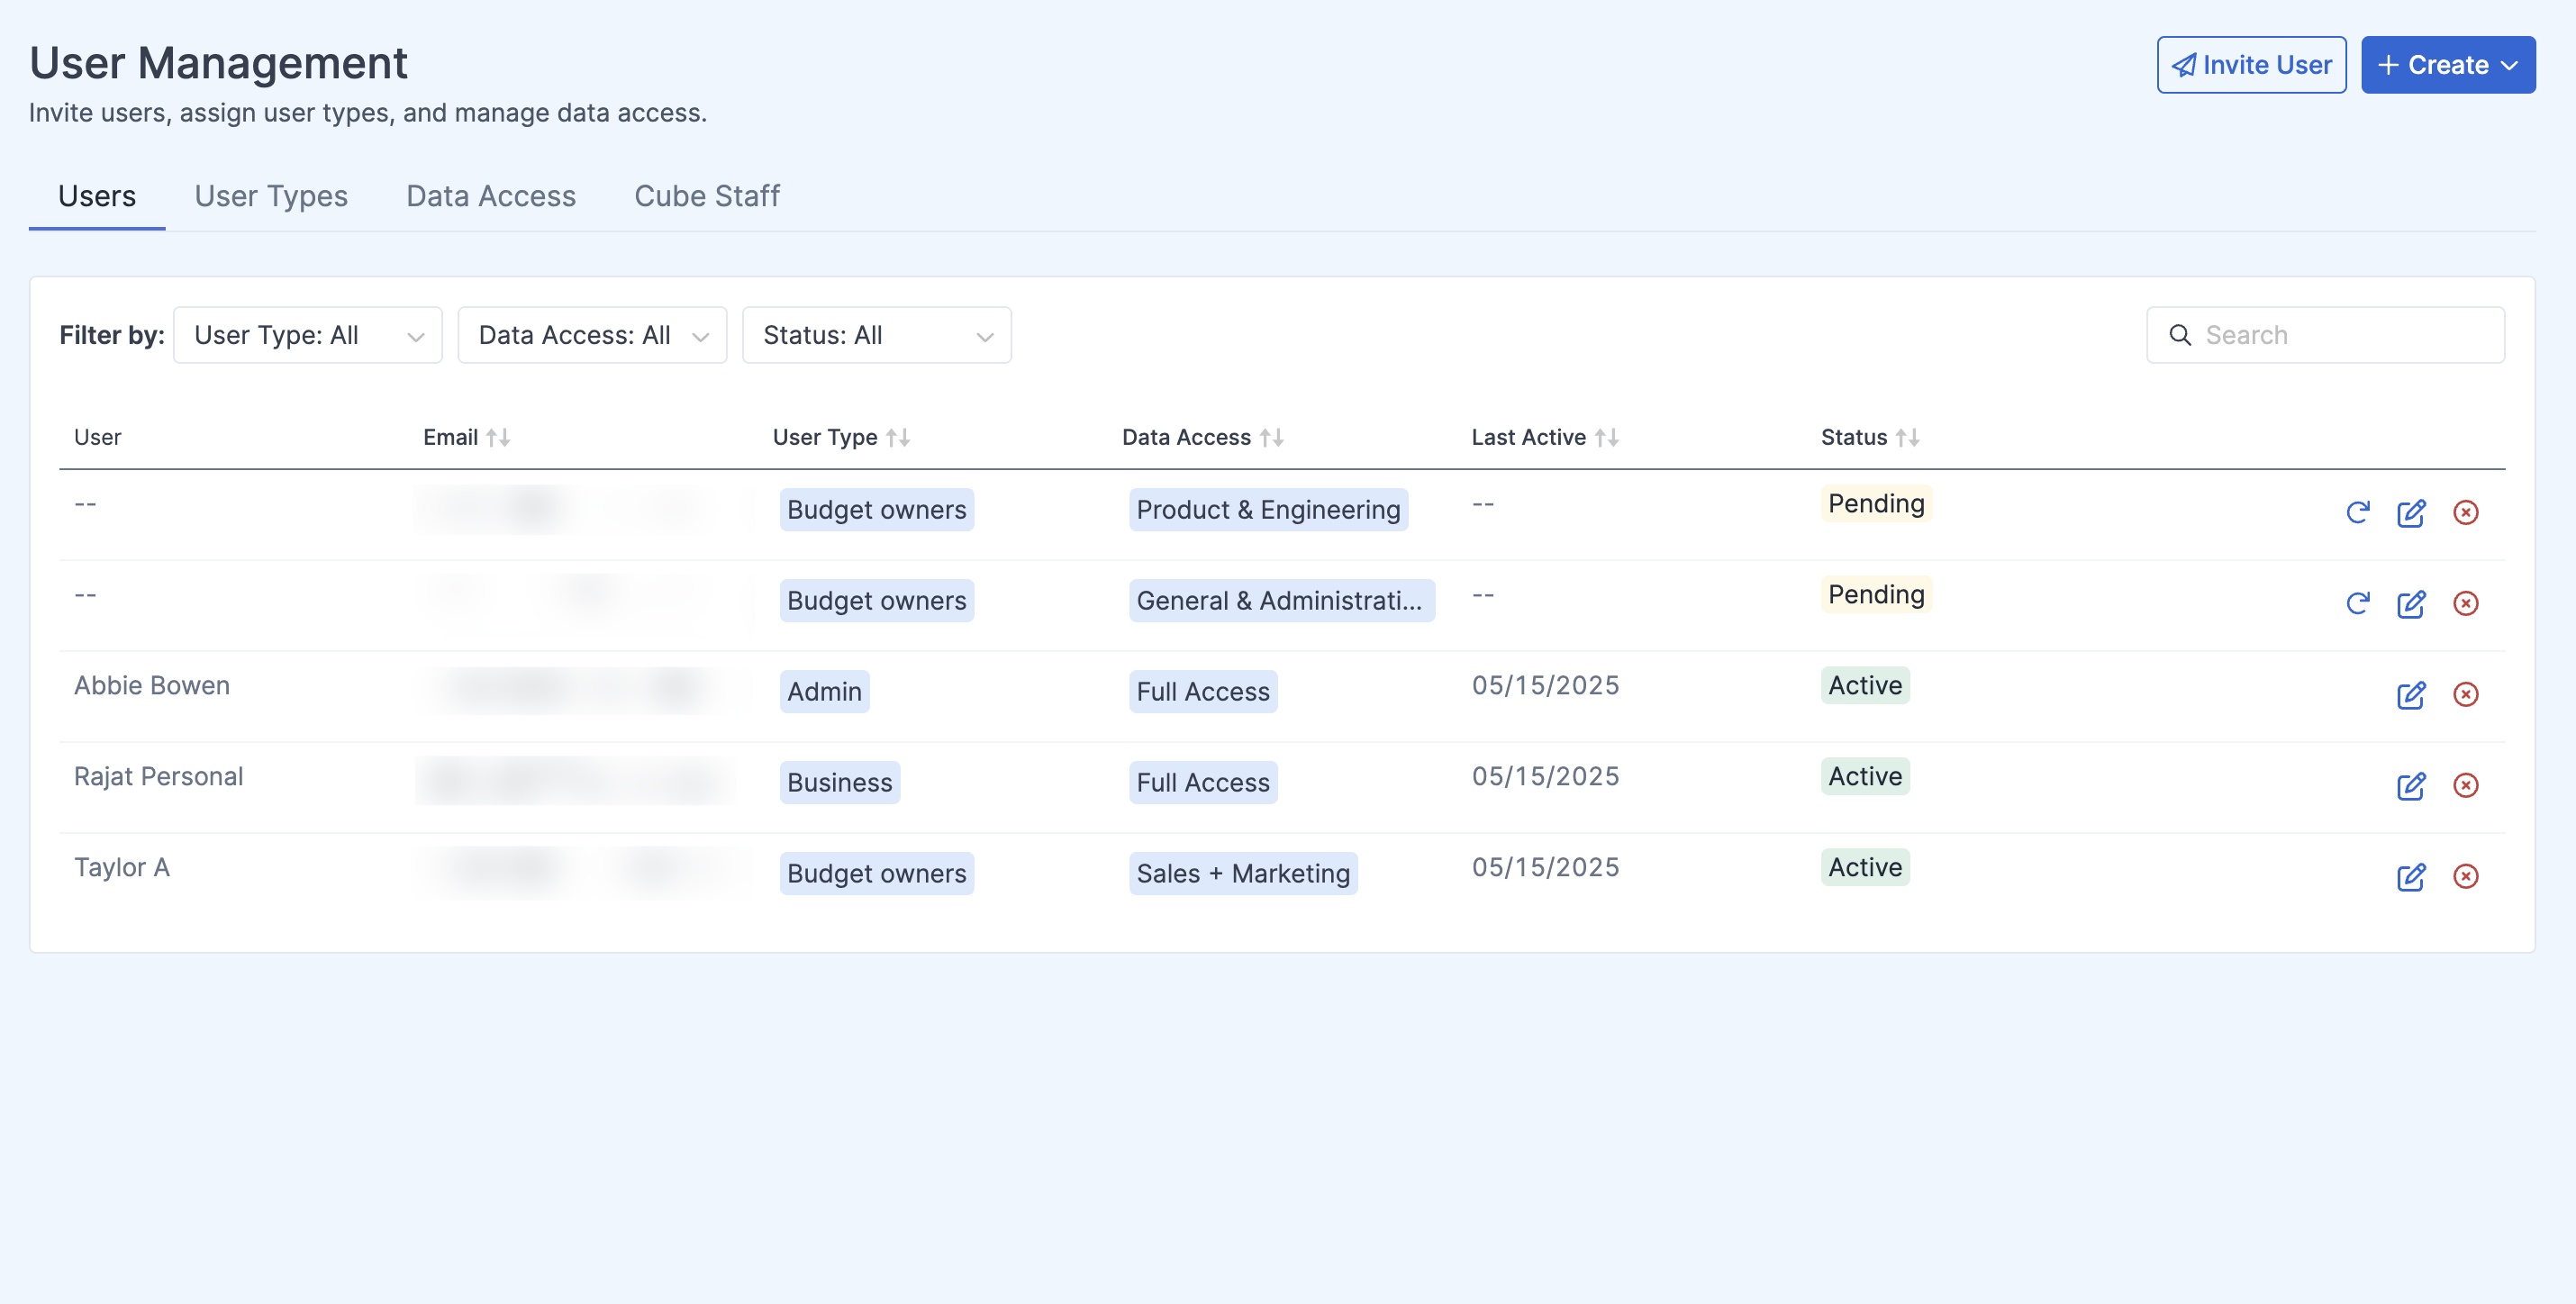
Task: Open the Status filter dropdown
Action: [877, 335]
